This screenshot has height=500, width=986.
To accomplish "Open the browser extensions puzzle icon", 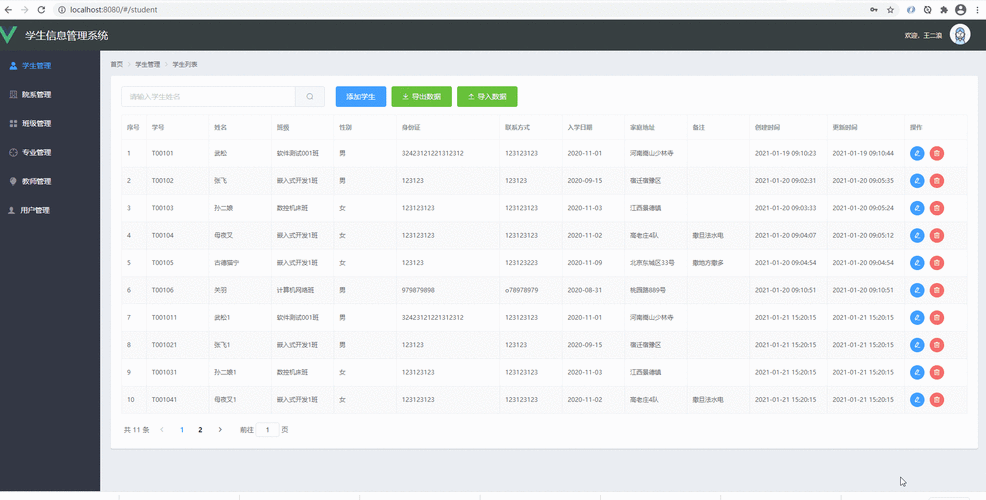I will click(x=943, y=9).
